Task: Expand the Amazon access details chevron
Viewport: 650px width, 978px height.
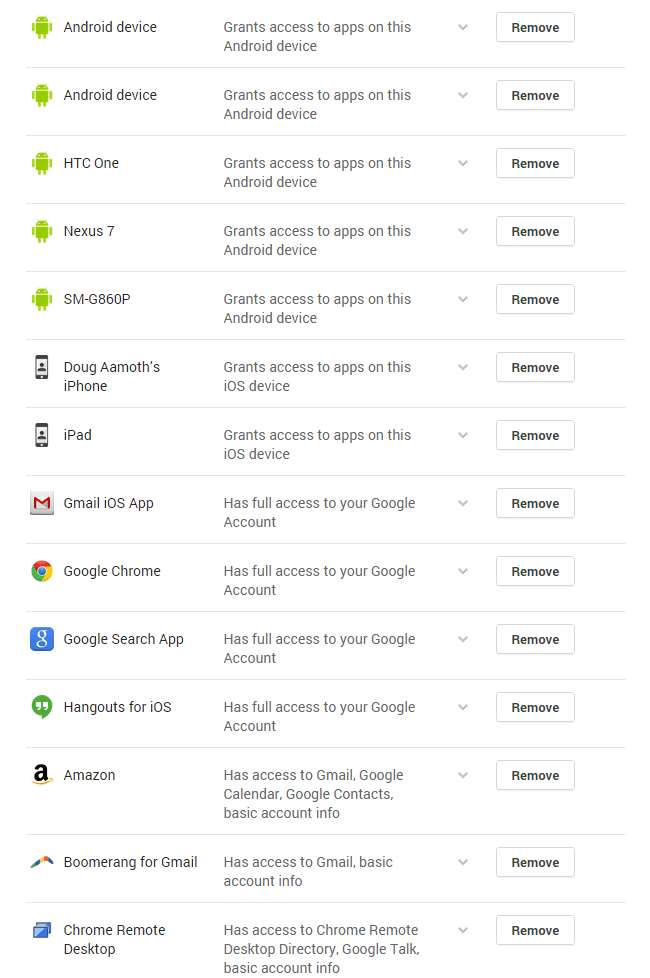Action: [x=463, y=775]
